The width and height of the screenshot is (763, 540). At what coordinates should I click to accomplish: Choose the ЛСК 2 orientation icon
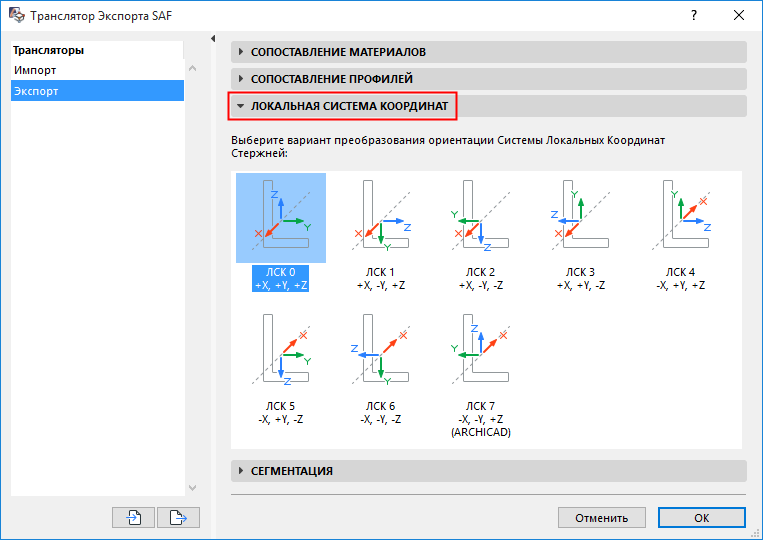[481, 217]
